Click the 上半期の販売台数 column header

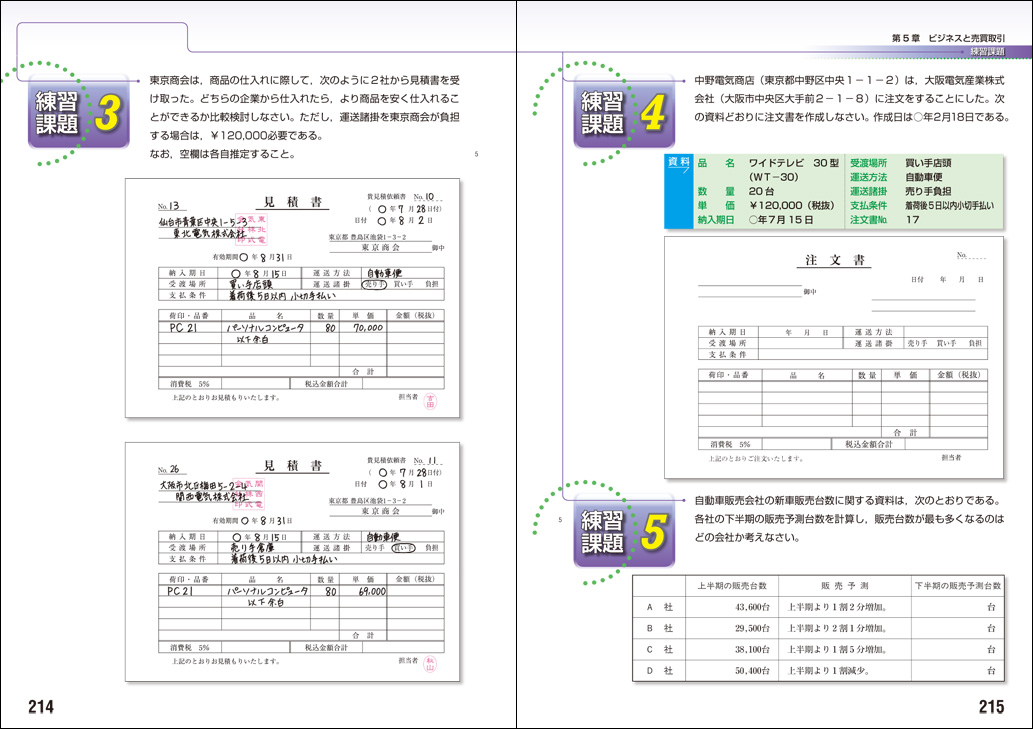(732, 585)
